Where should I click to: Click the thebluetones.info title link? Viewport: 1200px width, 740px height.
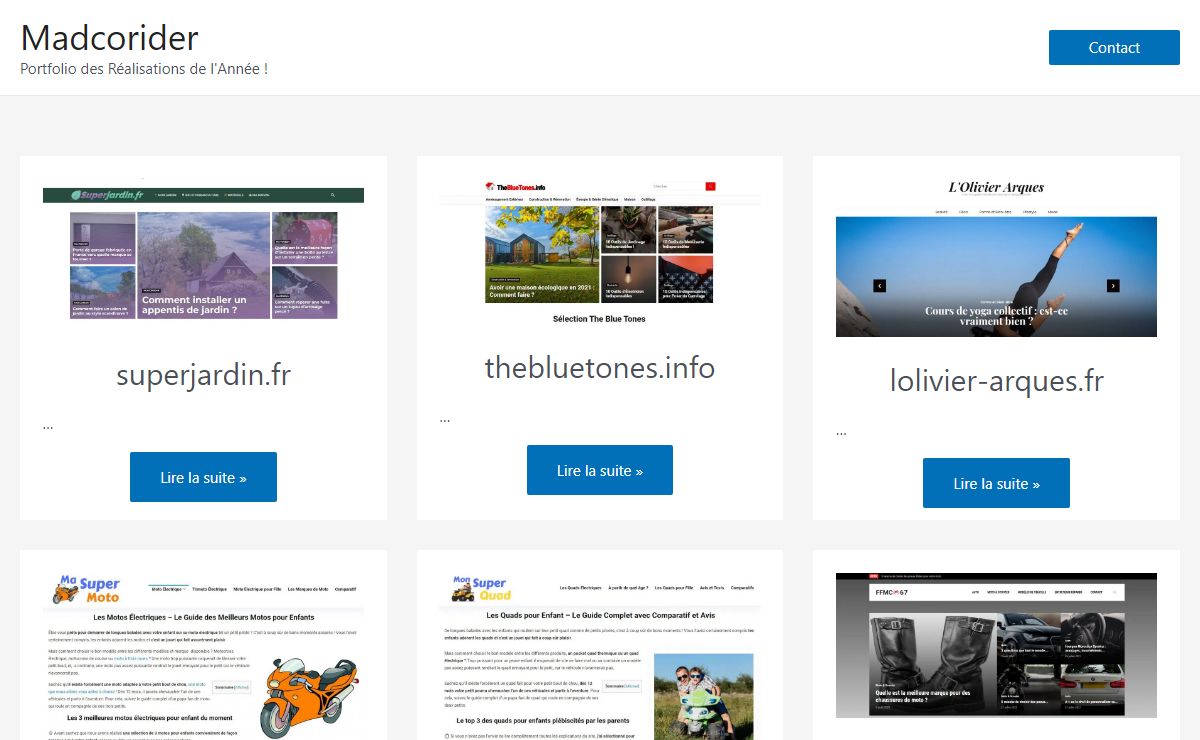[x=600, y=368]
